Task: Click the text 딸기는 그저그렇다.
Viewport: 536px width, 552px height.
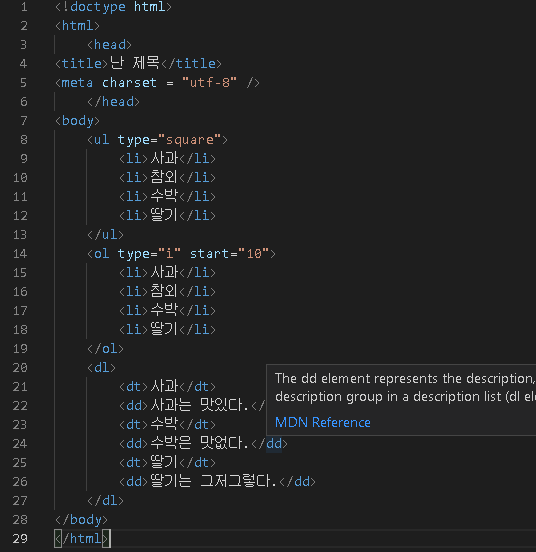Action: point(214,482)
